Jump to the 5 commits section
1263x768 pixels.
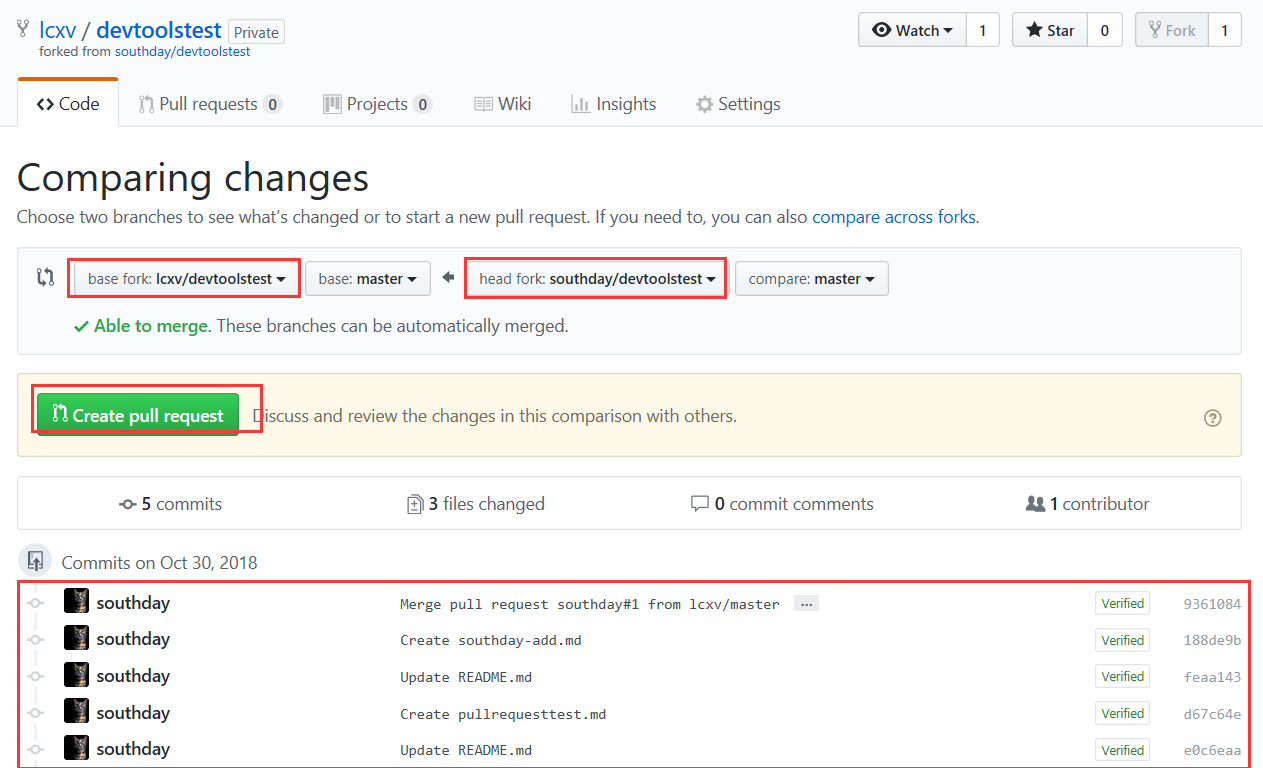click(170, 504)
